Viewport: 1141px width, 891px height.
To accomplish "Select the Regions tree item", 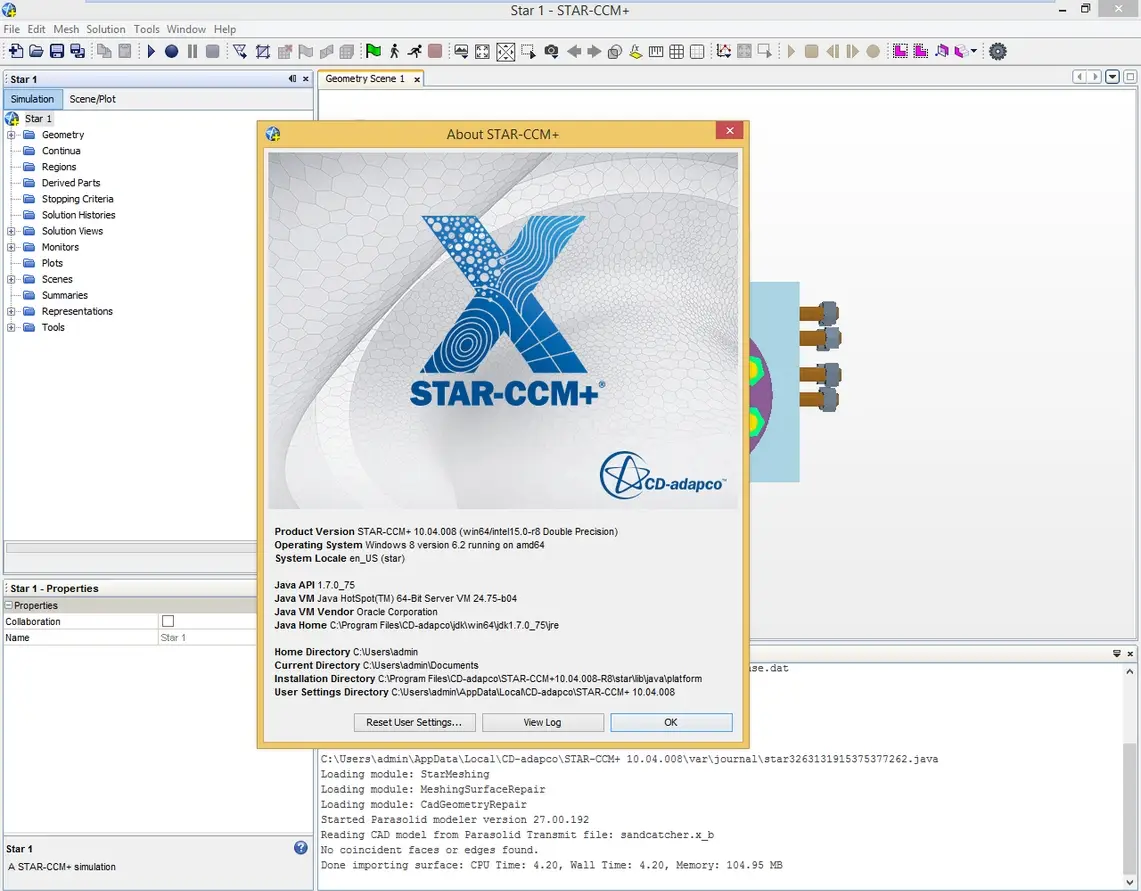I will click(x=59, y=167).
